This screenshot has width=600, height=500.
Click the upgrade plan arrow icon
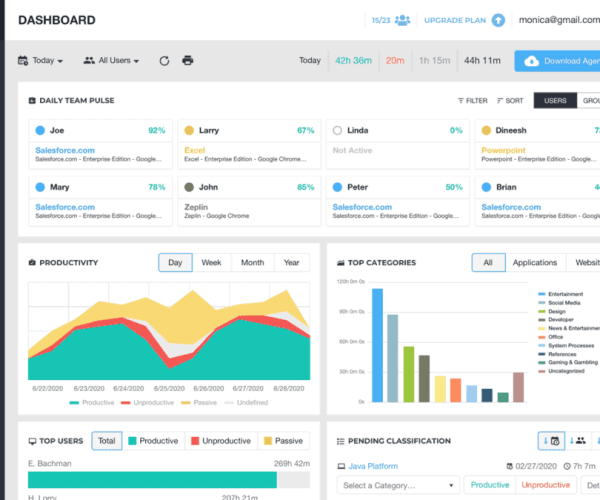coord(498,20)
